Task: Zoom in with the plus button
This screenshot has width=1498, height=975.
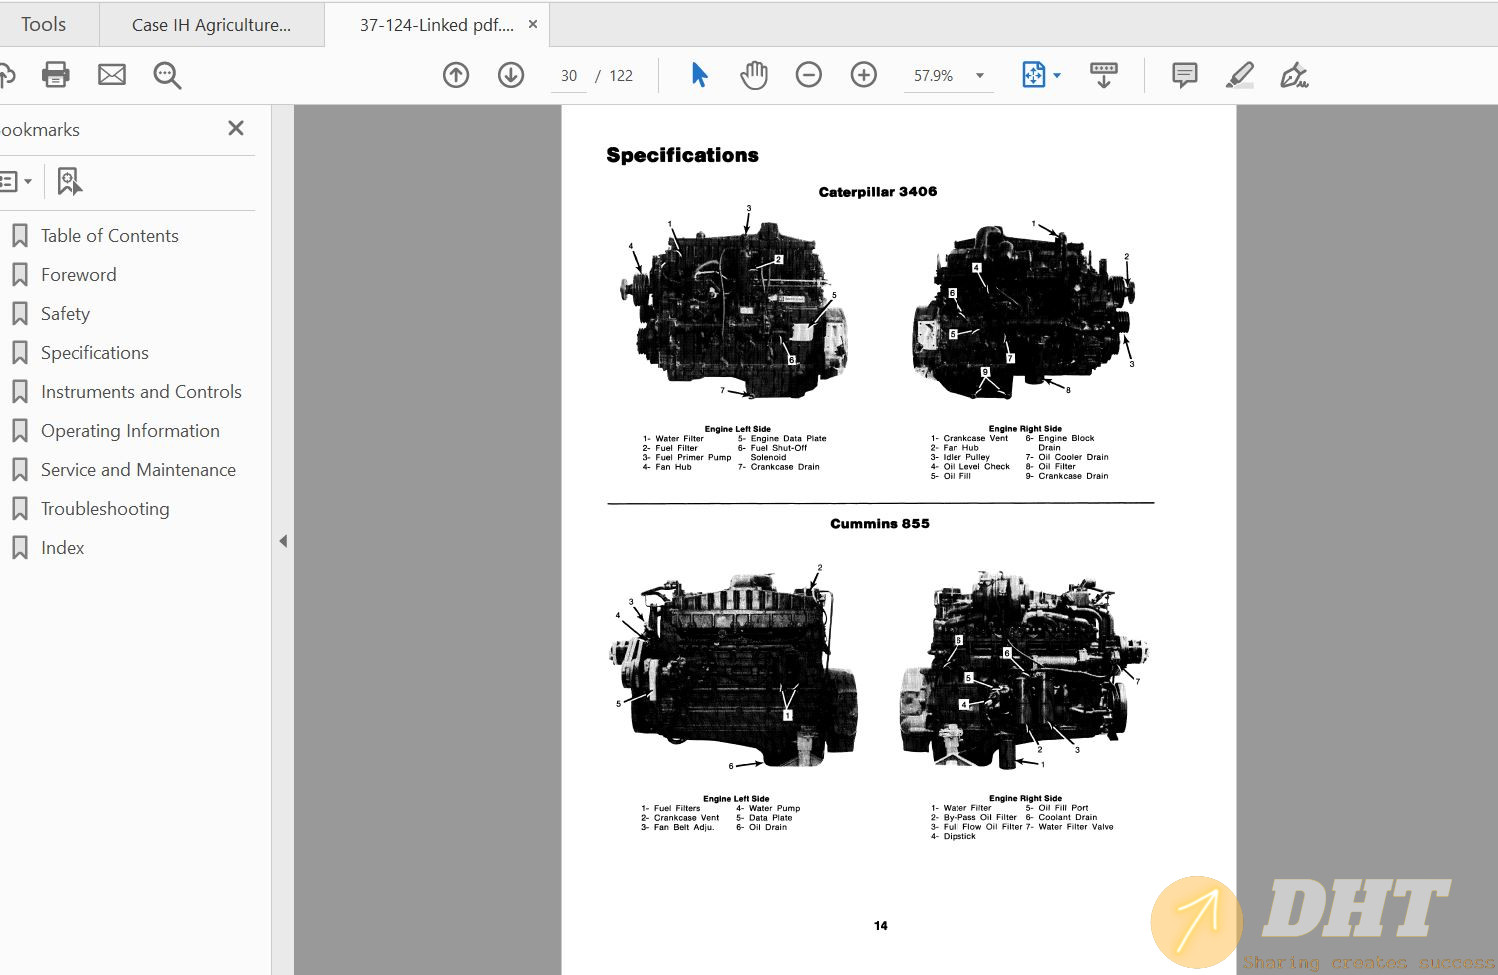Action: click(x=863, y=75)
